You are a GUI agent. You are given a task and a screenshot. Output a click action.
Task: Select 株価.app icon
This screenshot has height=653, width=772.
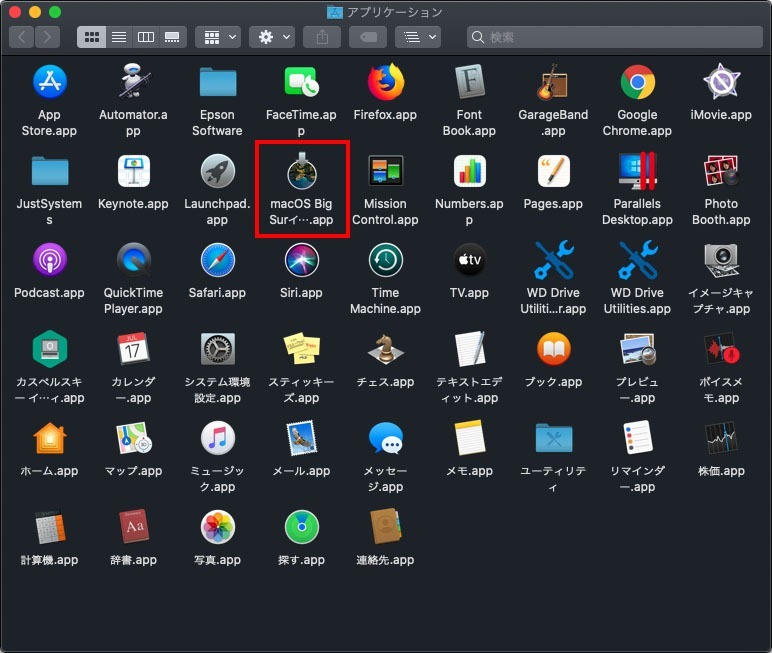[721, 438]
